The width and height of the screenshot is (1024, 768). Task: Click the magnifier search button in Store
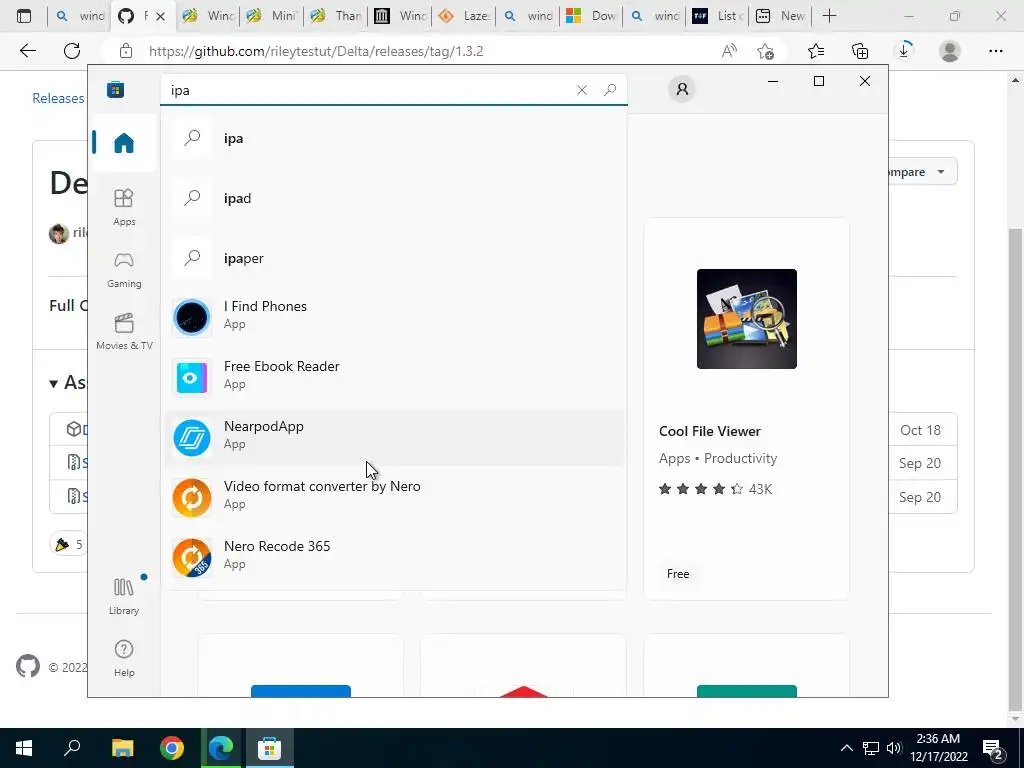[610, 90]
